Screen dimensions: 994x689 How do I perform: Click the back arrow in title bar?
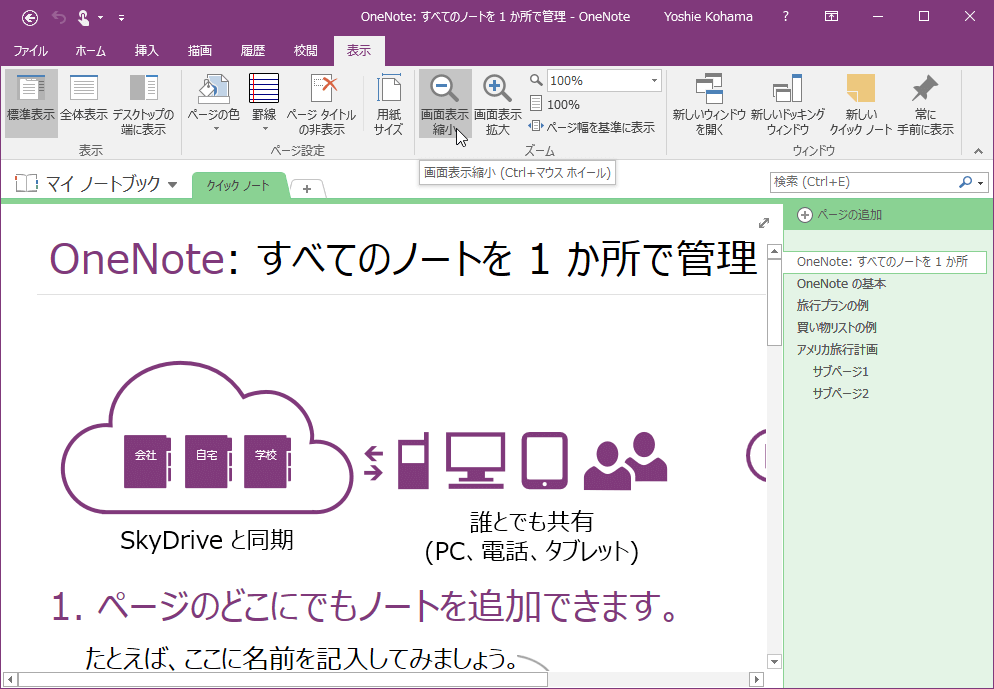coord(30,17)
